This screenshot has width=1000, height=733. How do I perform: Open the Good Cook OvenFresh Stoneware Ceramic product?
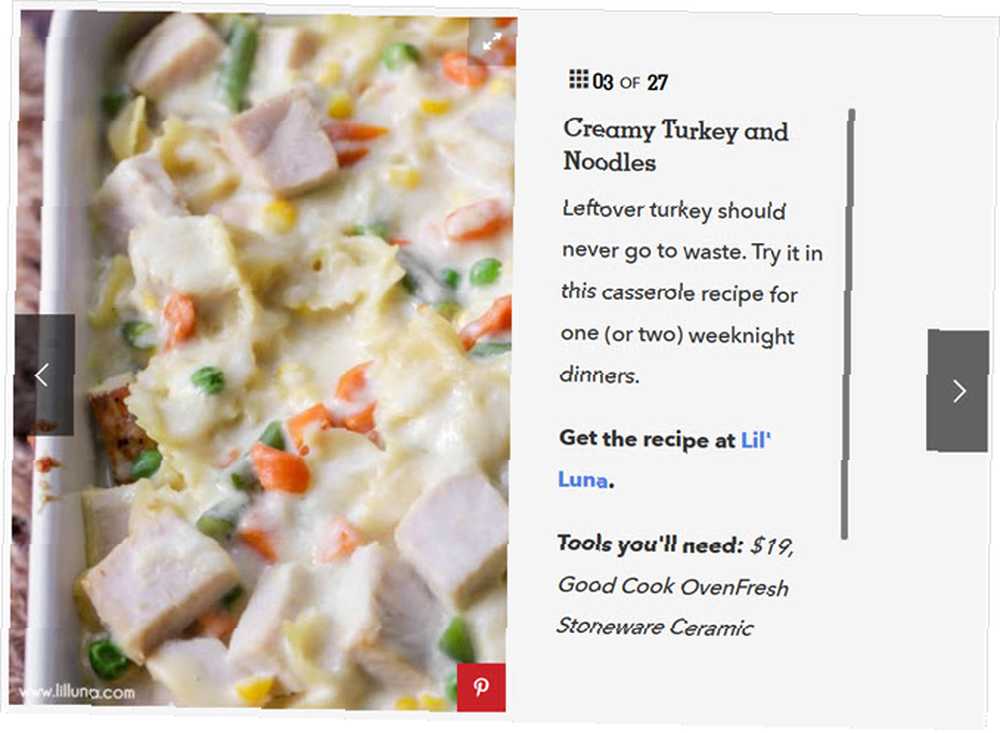[x=673, y=606]
